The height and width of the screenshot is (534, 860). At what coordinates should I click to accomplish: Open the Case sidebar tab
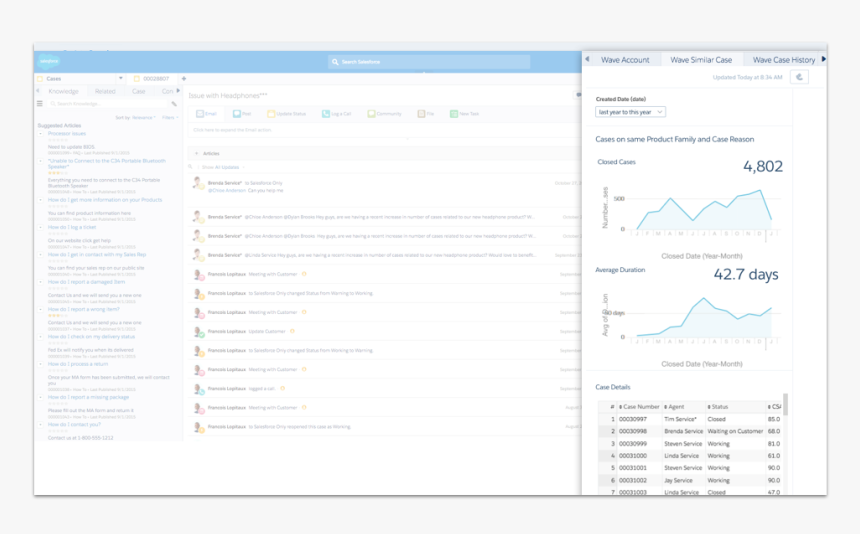coord(139,91)
